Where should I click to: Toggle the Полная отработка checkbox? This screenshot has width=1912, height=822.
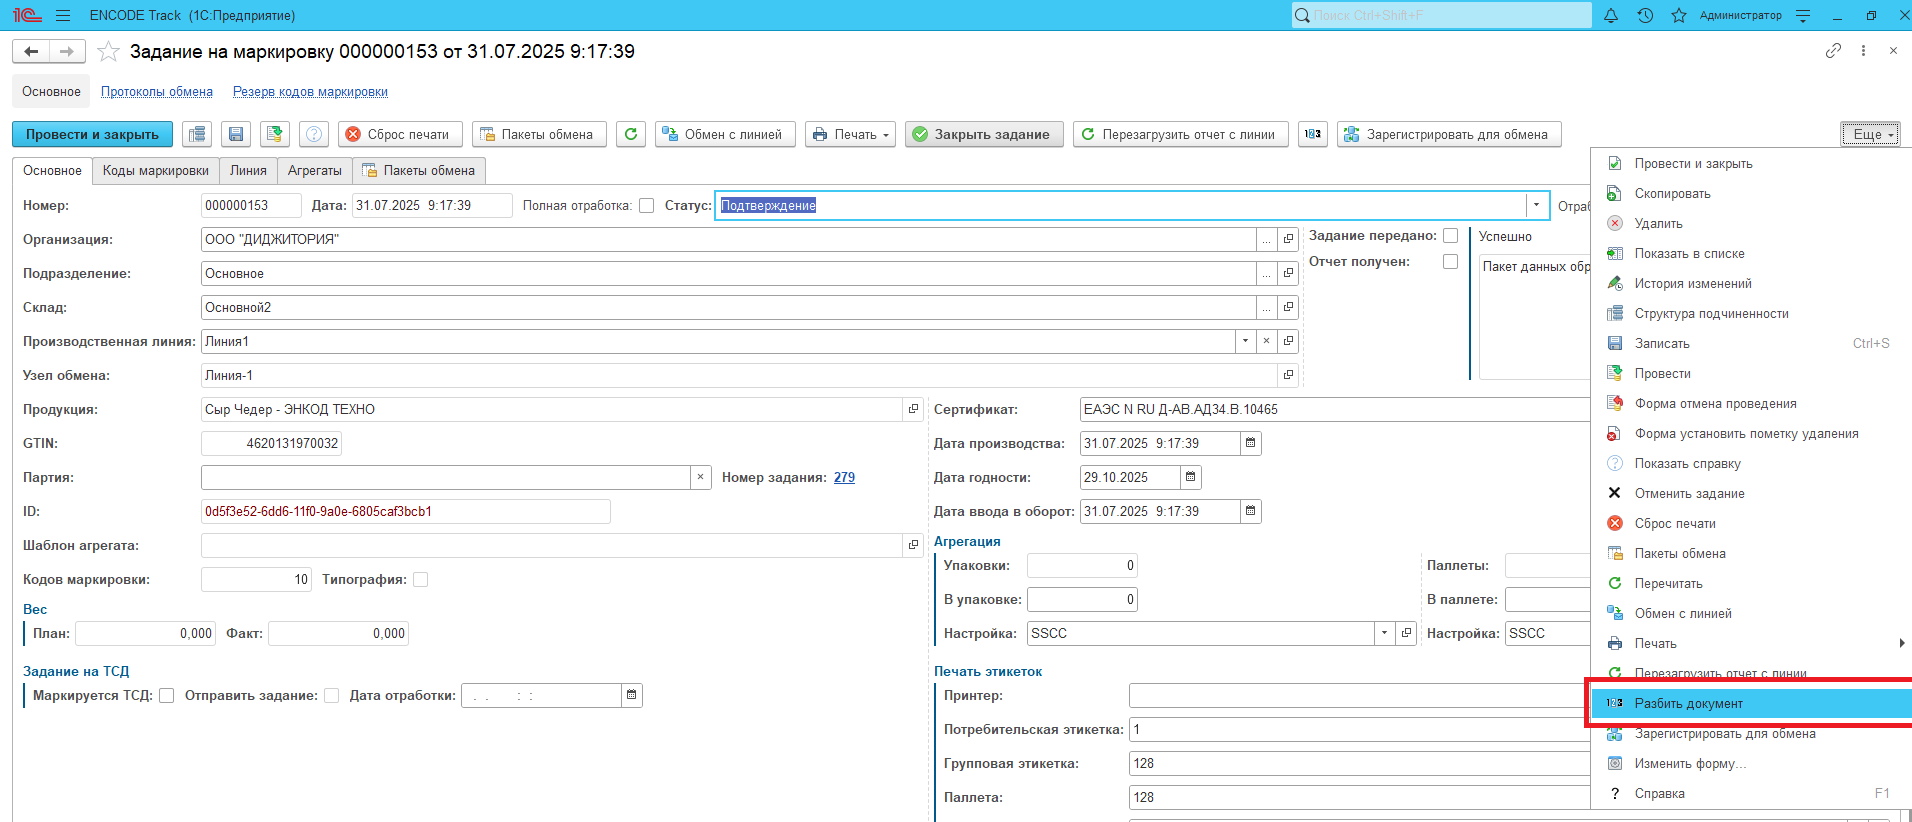coord(646,206)
